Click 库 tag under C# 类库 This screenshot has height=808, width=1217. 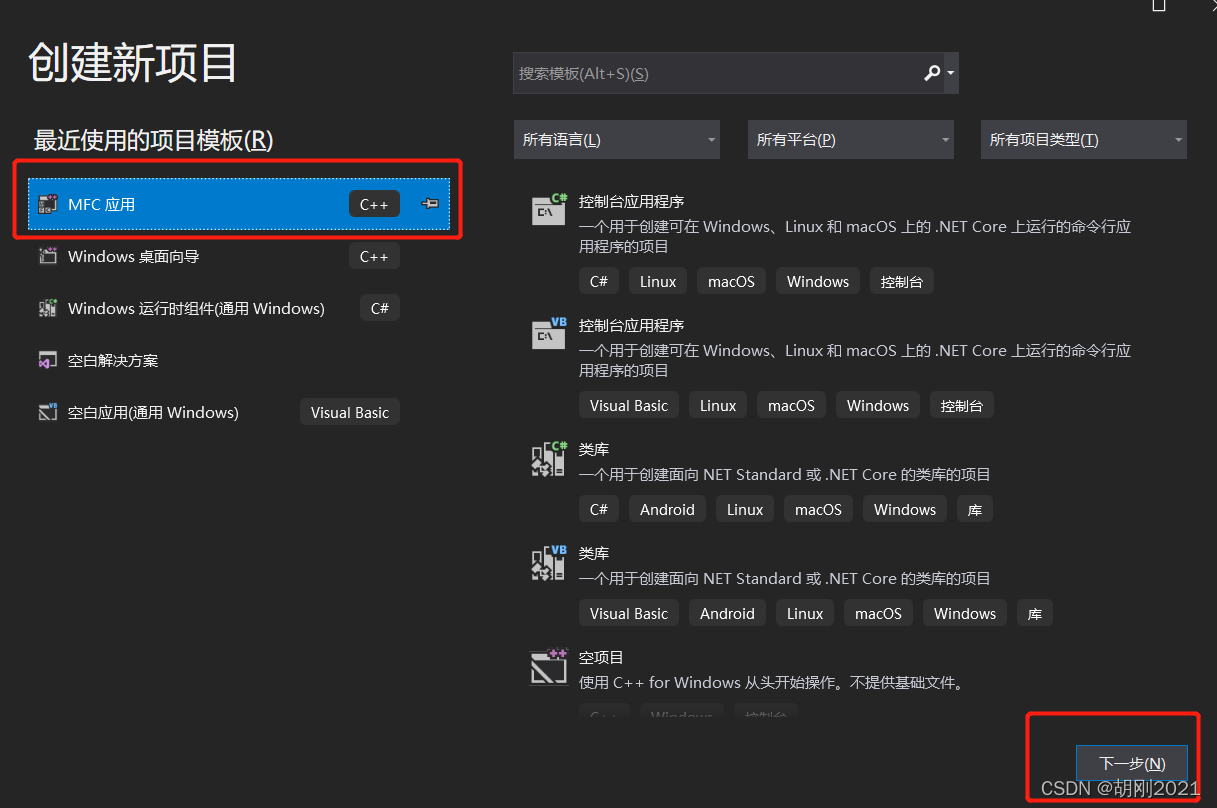click(x=975, y=509)
